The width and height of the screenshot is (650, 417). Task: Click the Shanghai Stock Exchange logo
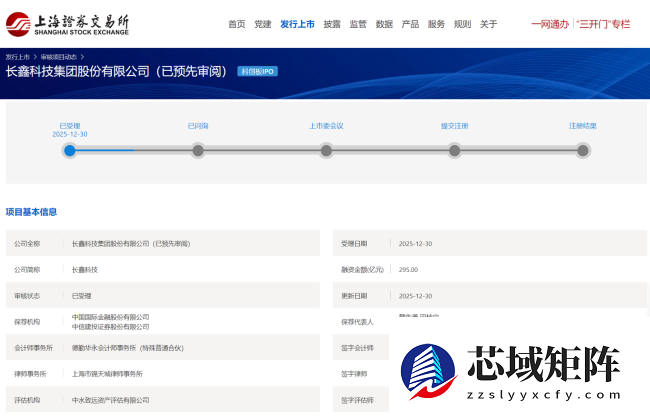pos(67,24)
